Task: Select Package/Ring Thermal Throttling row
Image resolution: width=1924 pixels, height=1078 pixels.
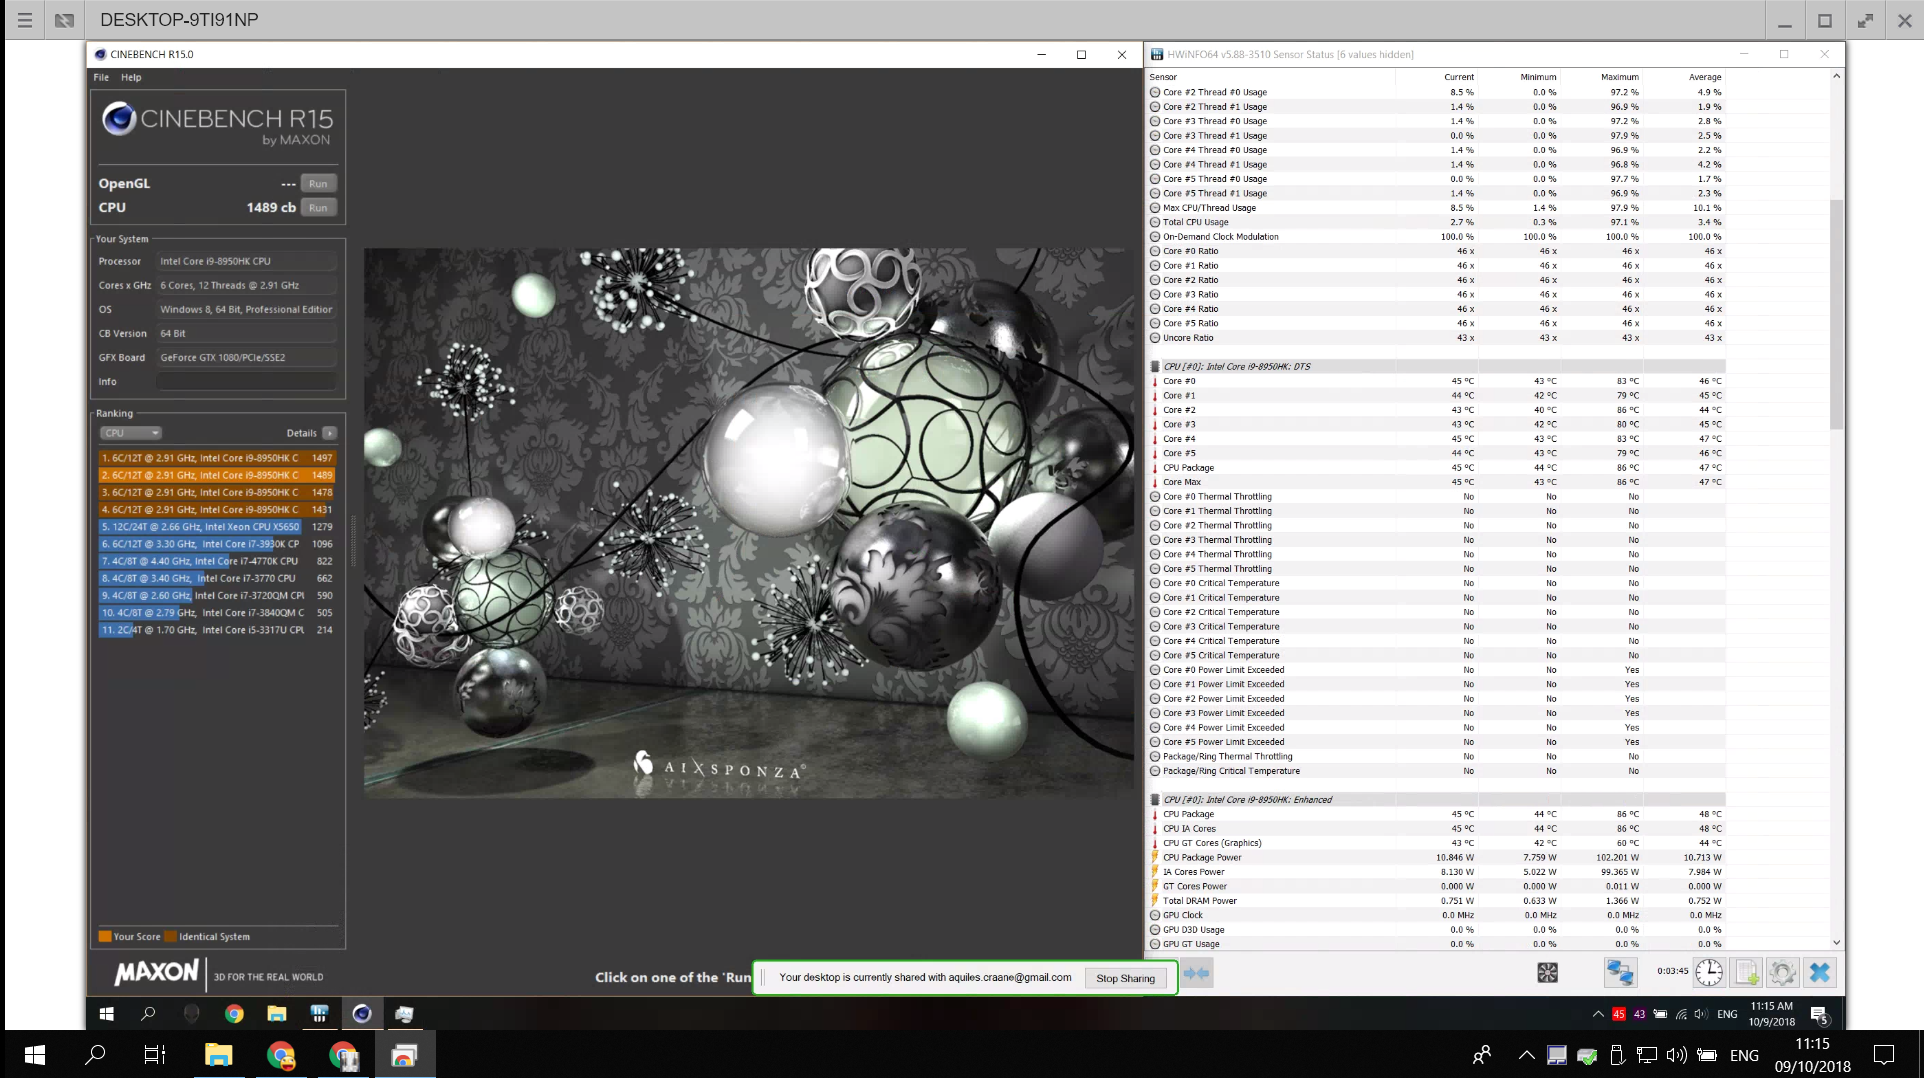Action: (1437, 756)
